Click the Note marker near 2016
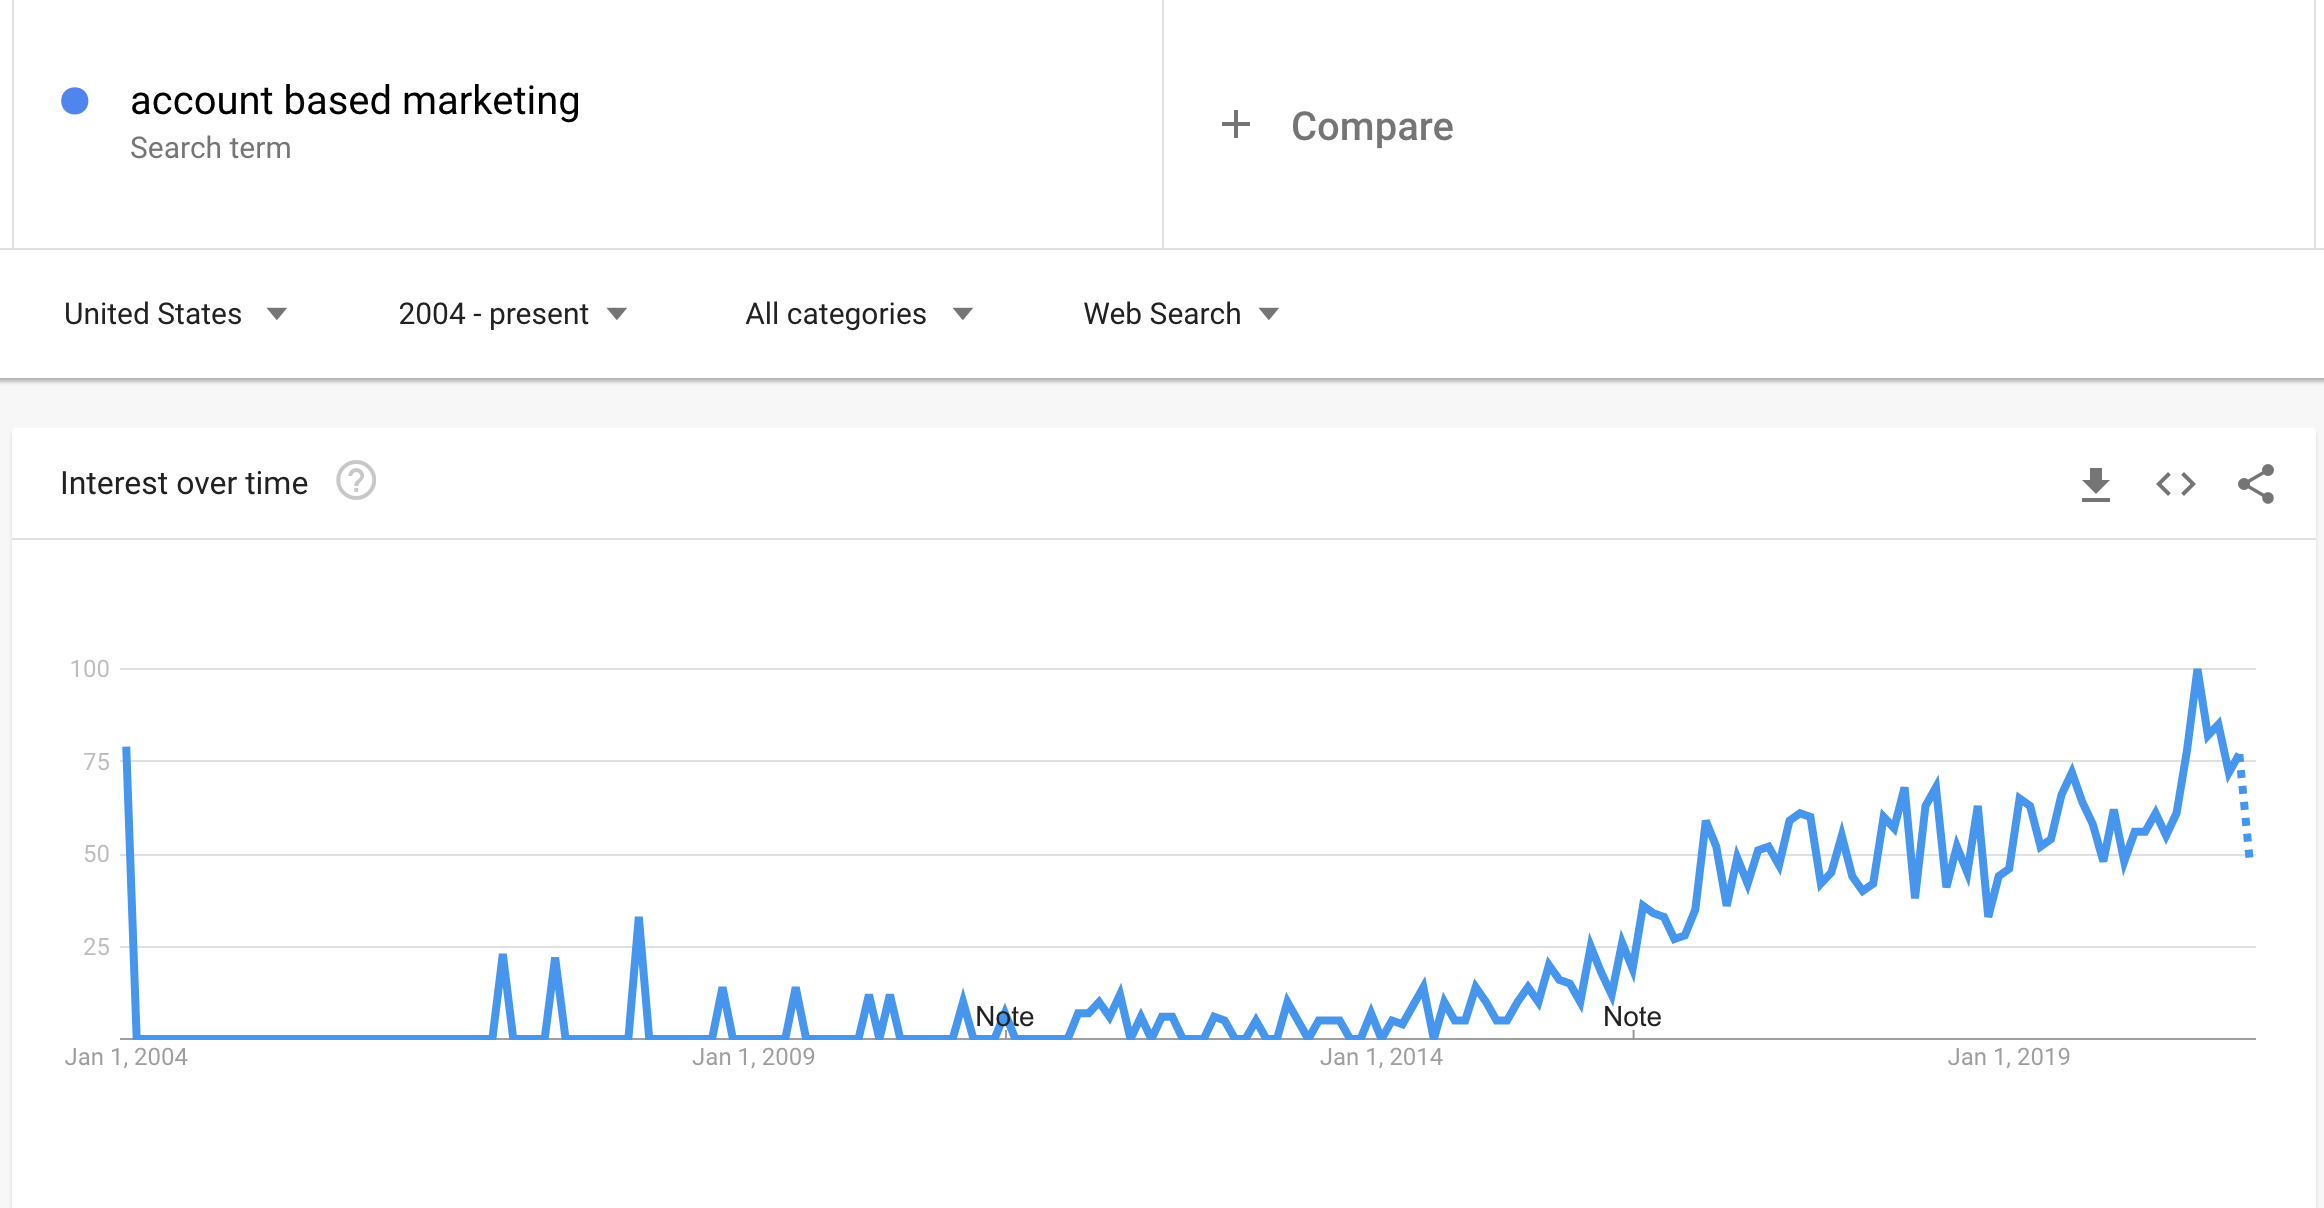This screenshot has width=2324, height=1208. tap(1632, 1017)
